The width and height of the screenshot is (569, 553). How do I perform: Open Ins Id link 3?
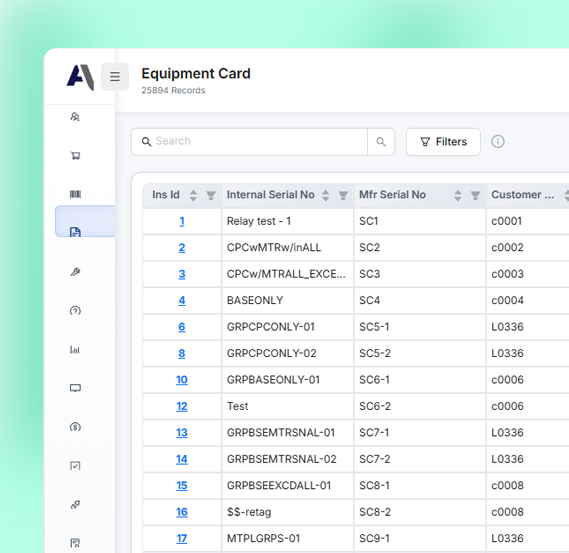point(182,274)
